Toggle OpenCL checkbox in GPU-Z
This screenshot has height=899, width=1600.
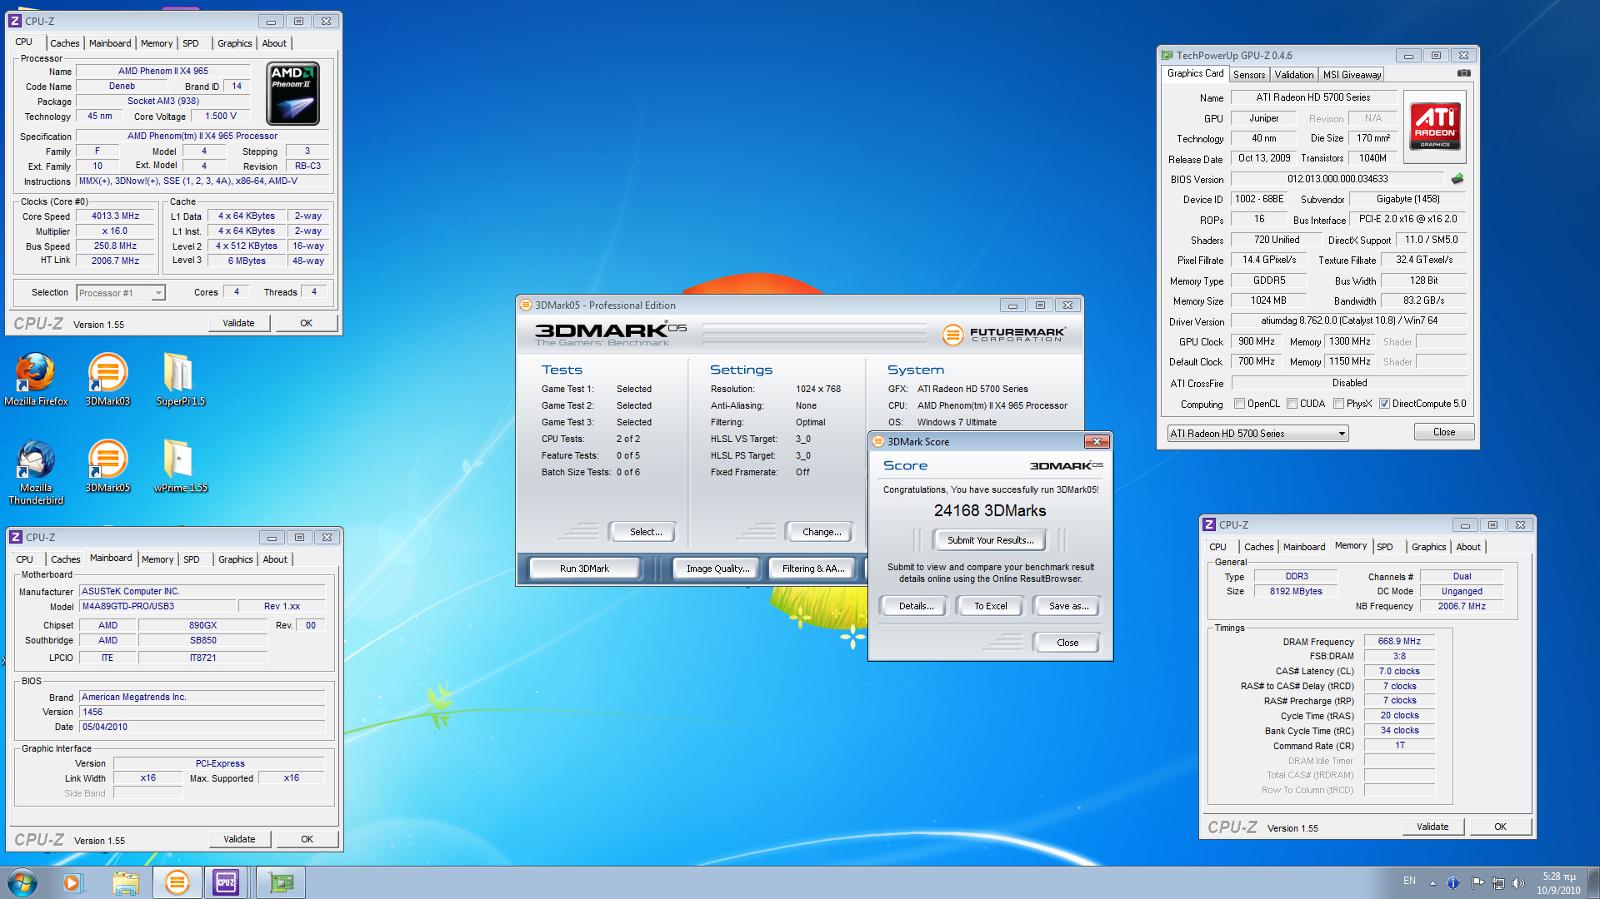tap(1240, 404)
